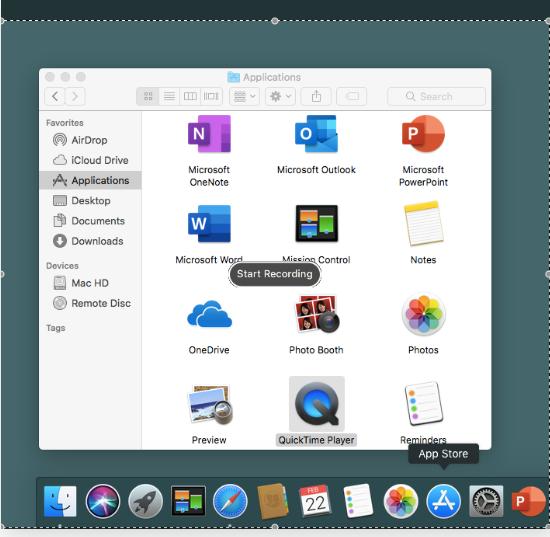
Task: Select the OneDrive cloud icon
Action: (209, 314)
